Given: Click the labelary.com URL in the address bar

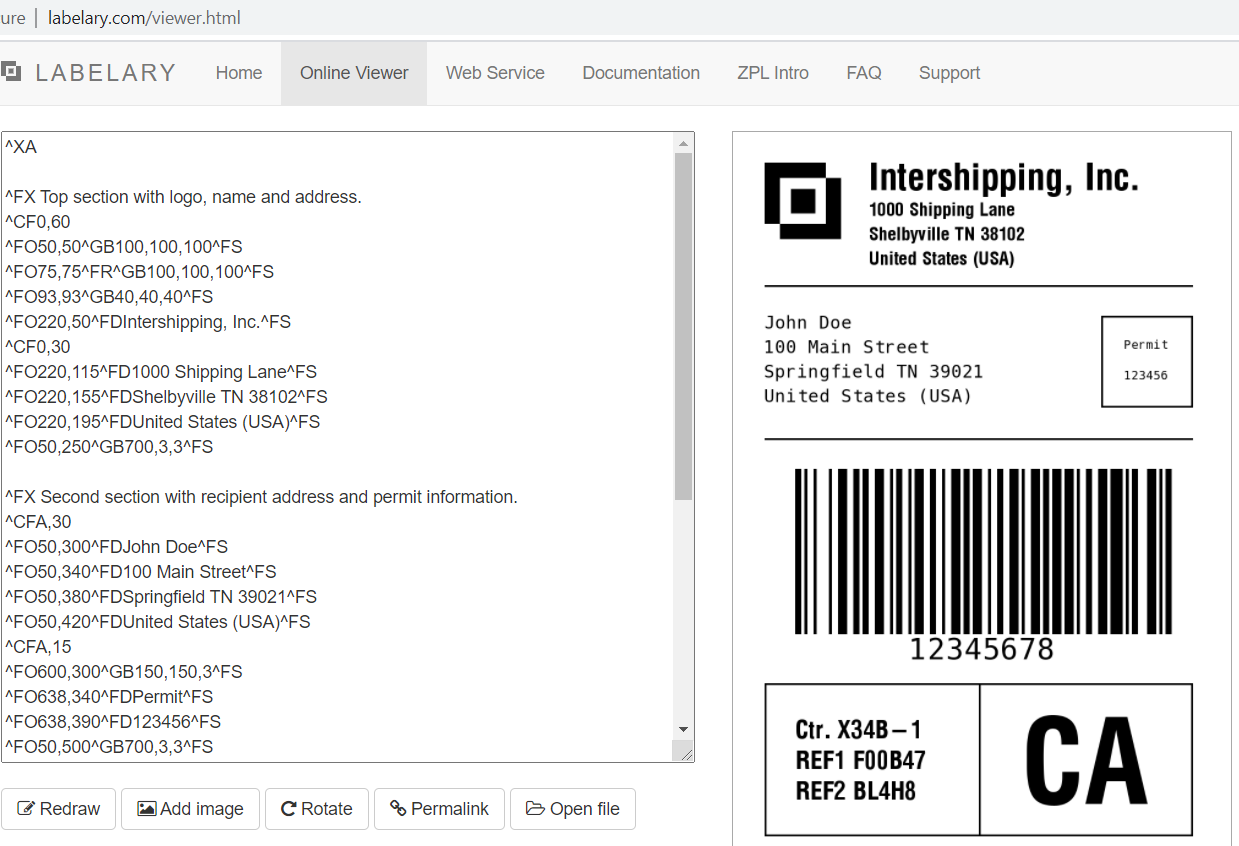Looking at the screenshot, I should pos(143,17).
